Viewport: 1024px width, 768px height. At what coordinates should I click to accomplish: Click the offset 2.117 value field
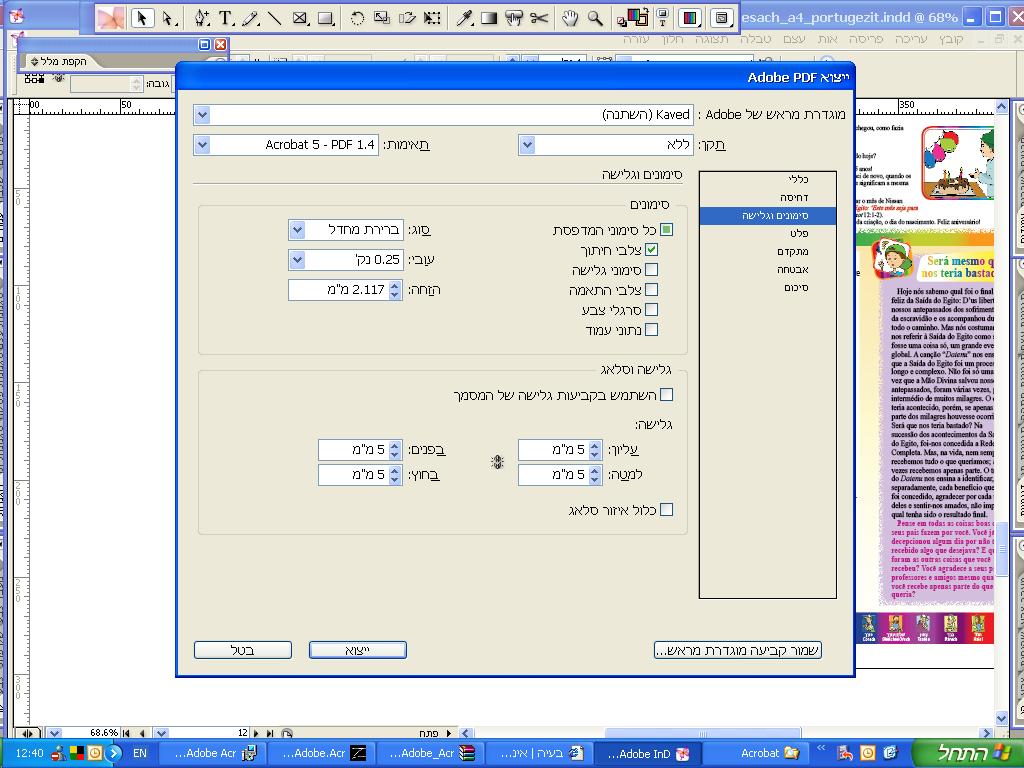(x=338, y=290)
